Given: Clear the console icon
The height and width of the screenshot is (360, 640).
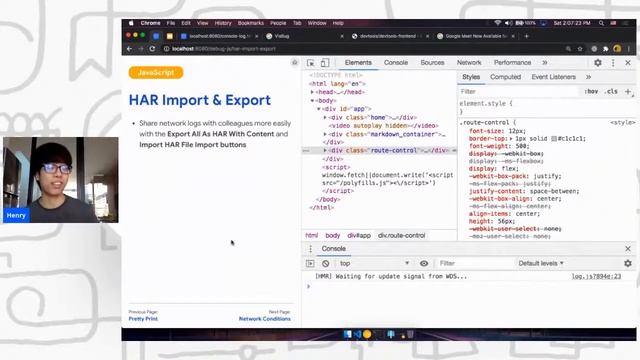Looking at the screenshot, I should pos(325,263).
